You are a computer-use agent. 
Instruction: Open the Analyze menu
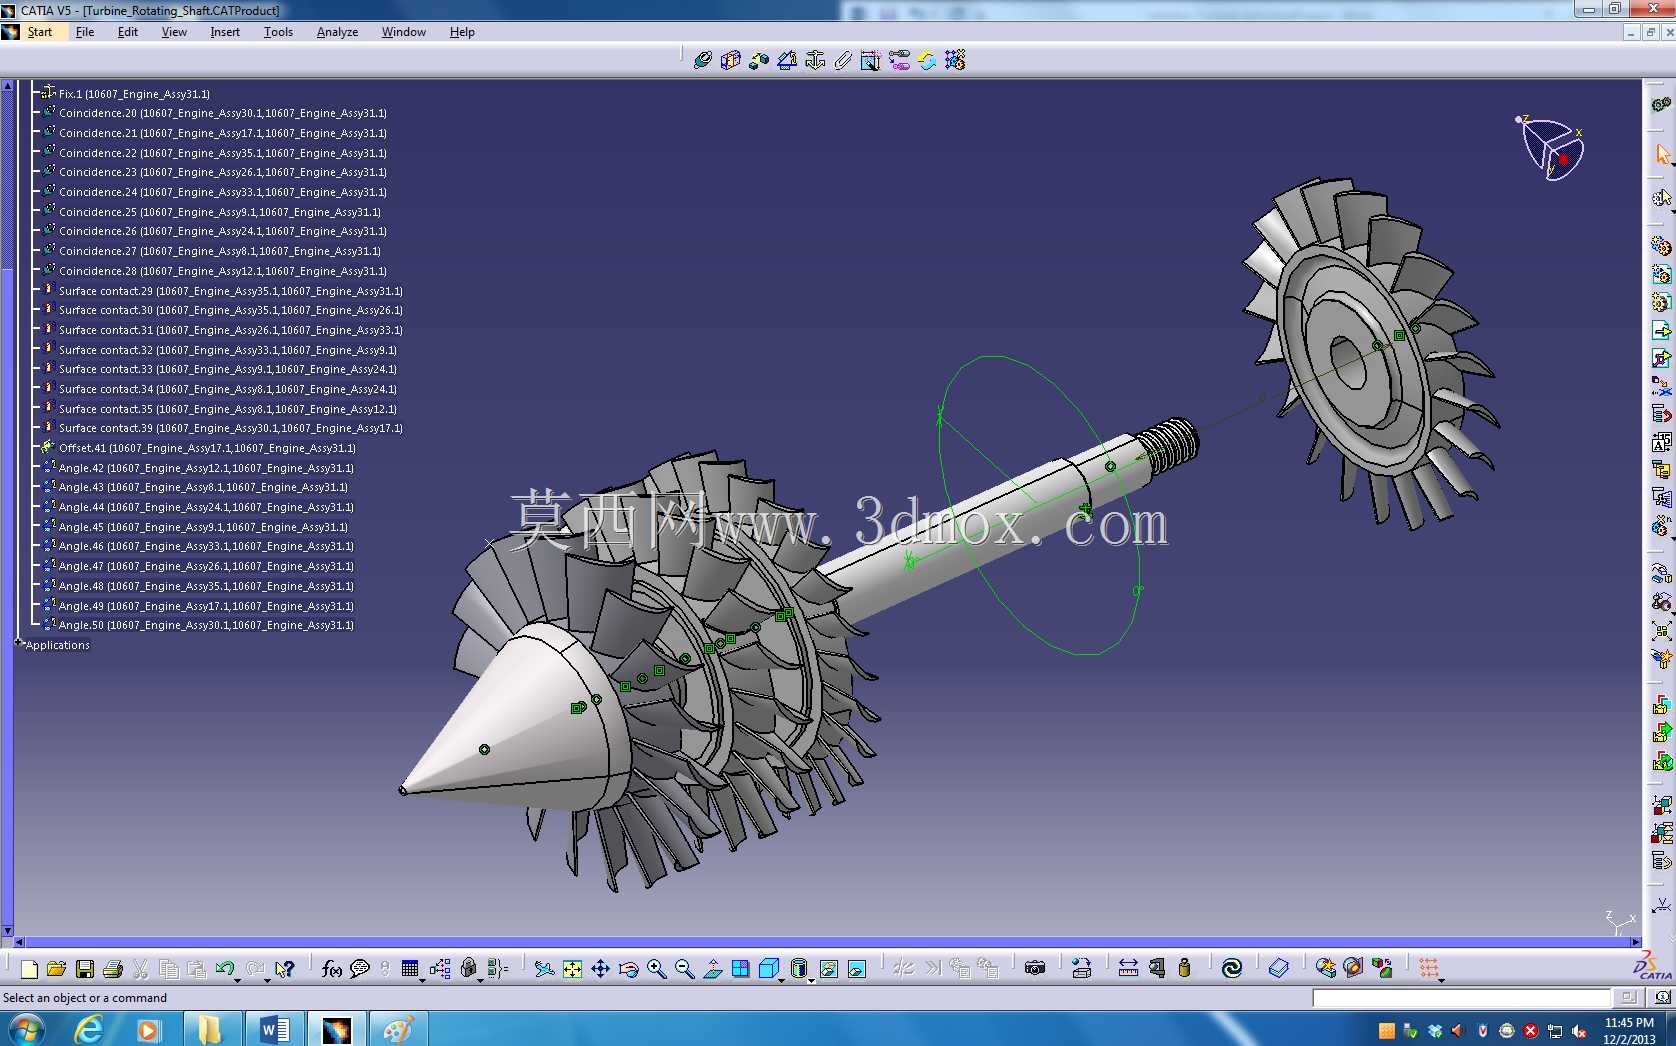(337, 32)
